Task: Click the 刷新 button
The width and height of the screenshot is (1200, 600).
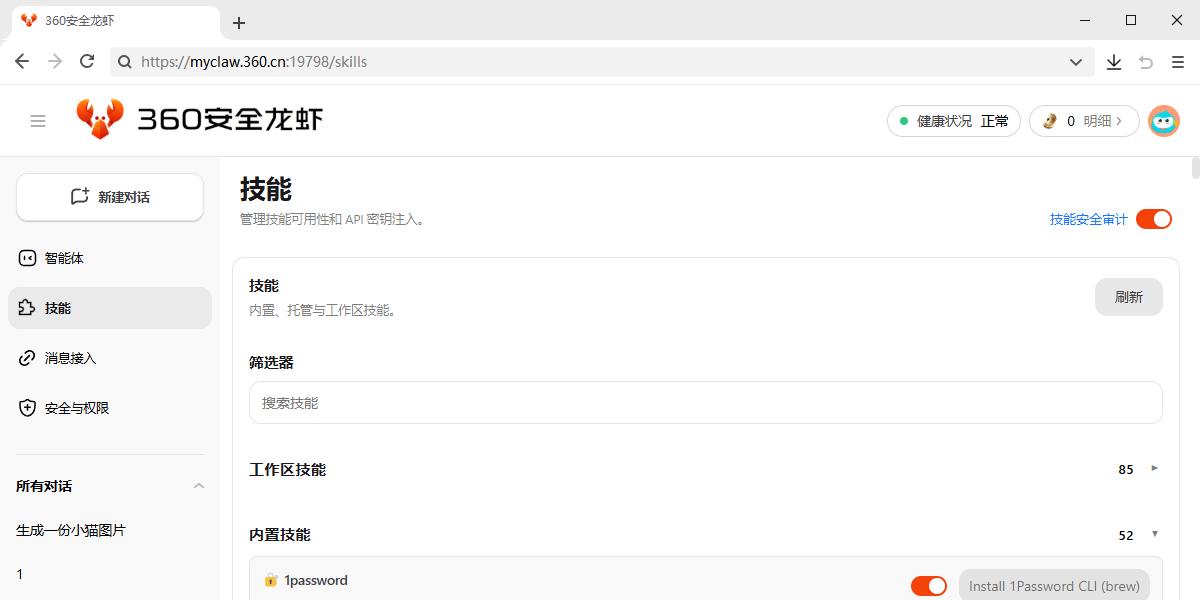Action: [x=1128, y=297]
